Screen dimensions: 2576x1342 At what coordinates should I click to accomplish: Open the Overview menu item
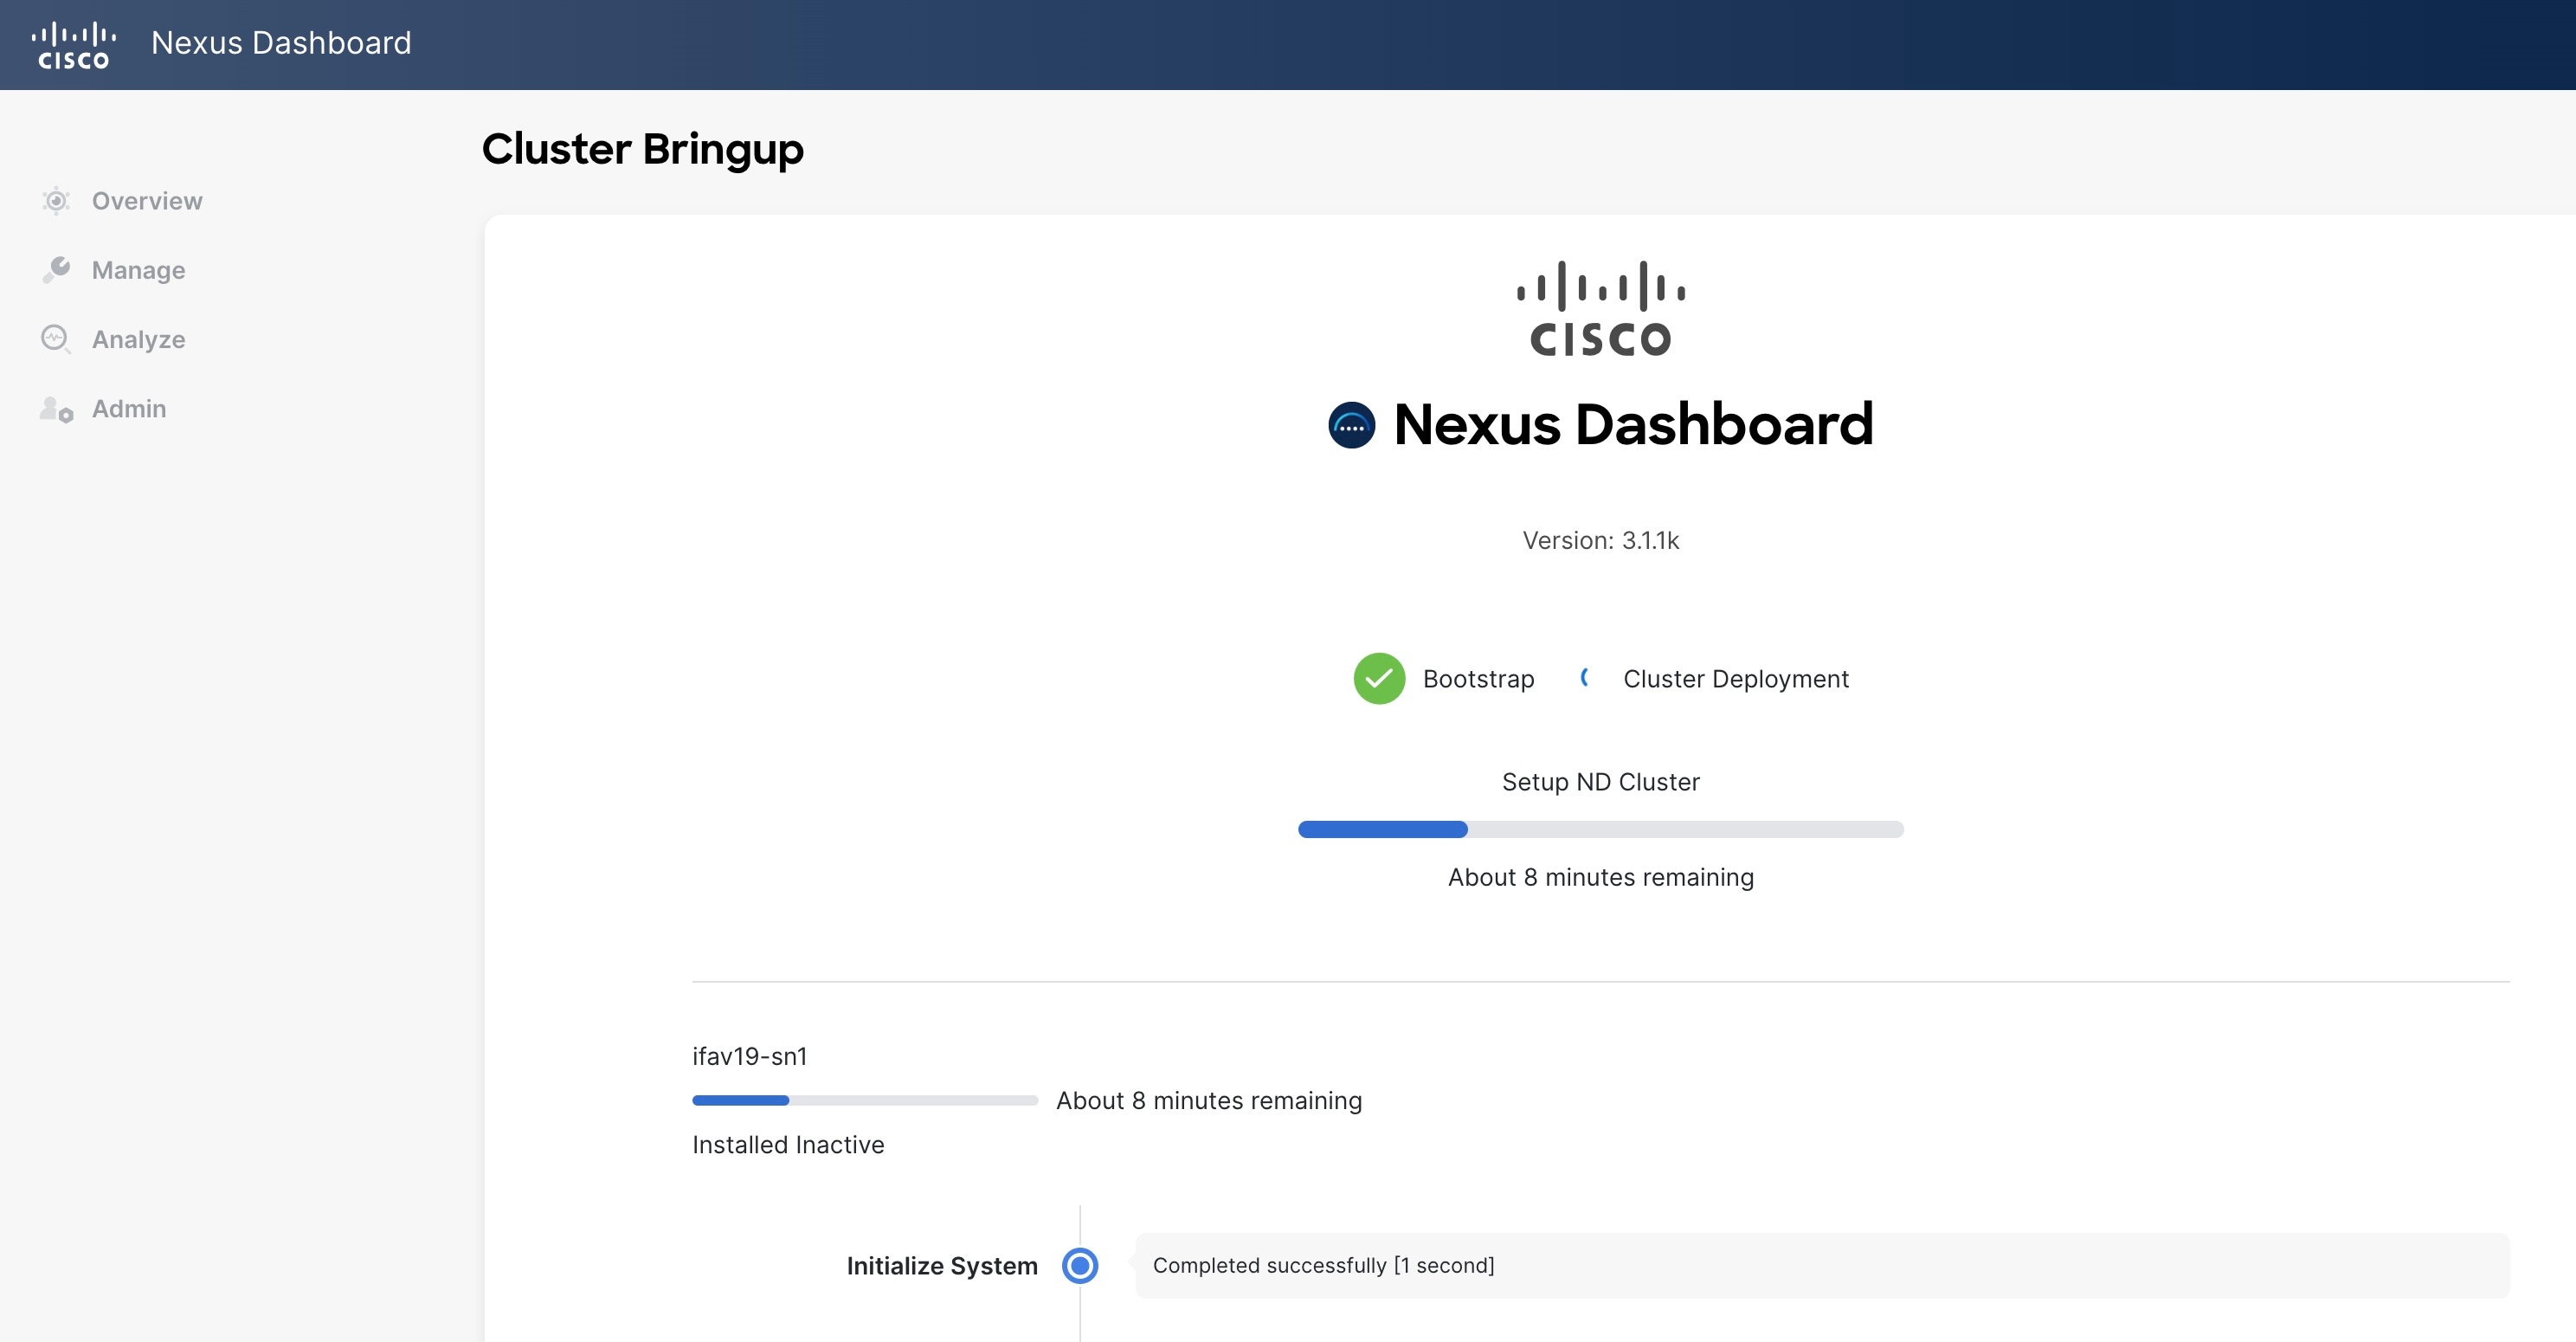147,201
